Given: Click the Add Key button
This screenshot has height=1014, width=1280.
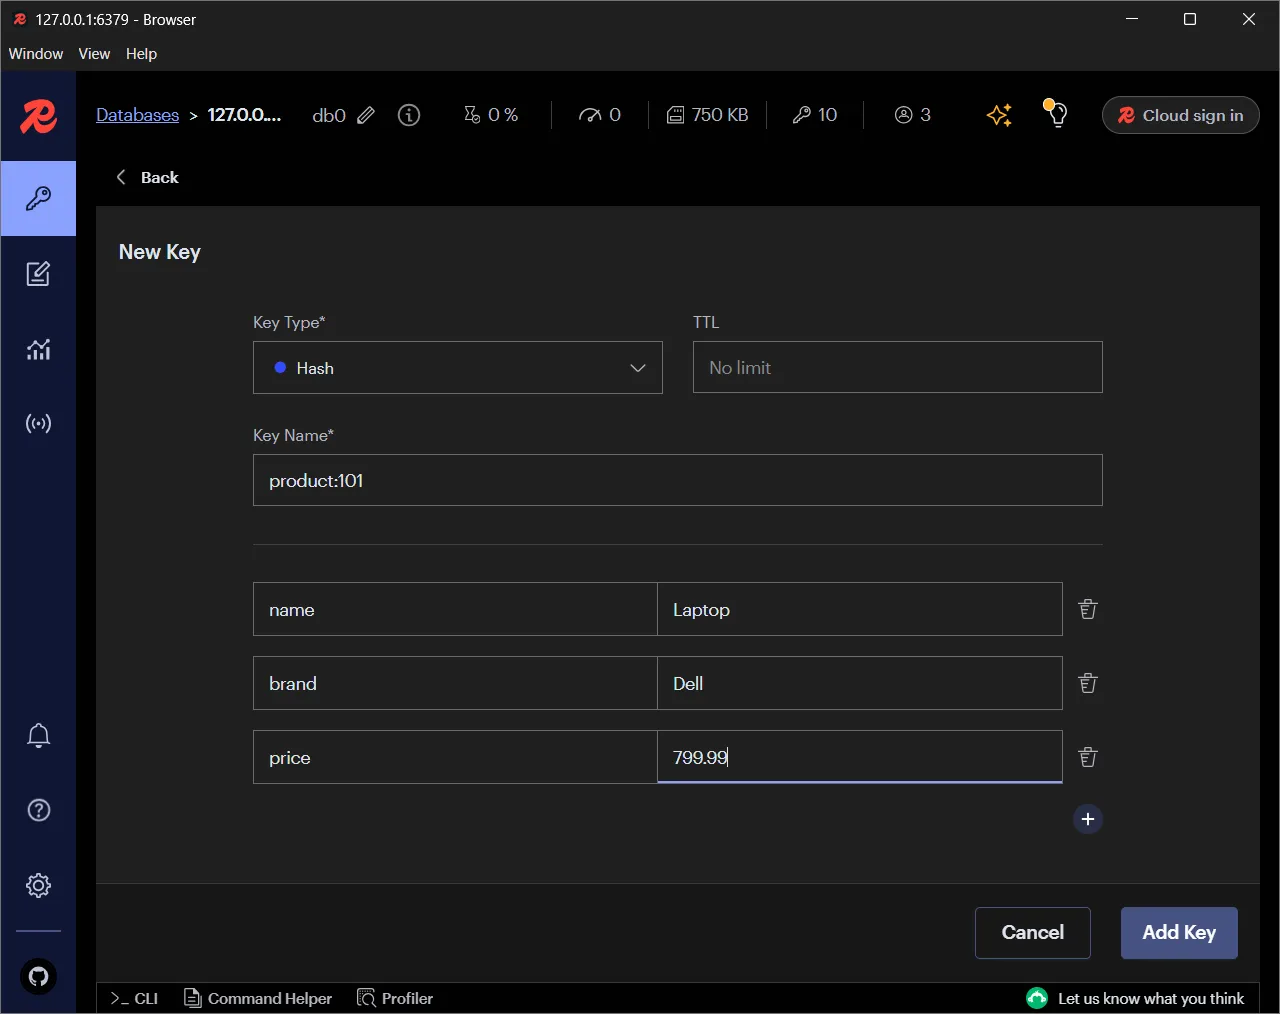Looking at the screenshot, I should pos(1179,932).
